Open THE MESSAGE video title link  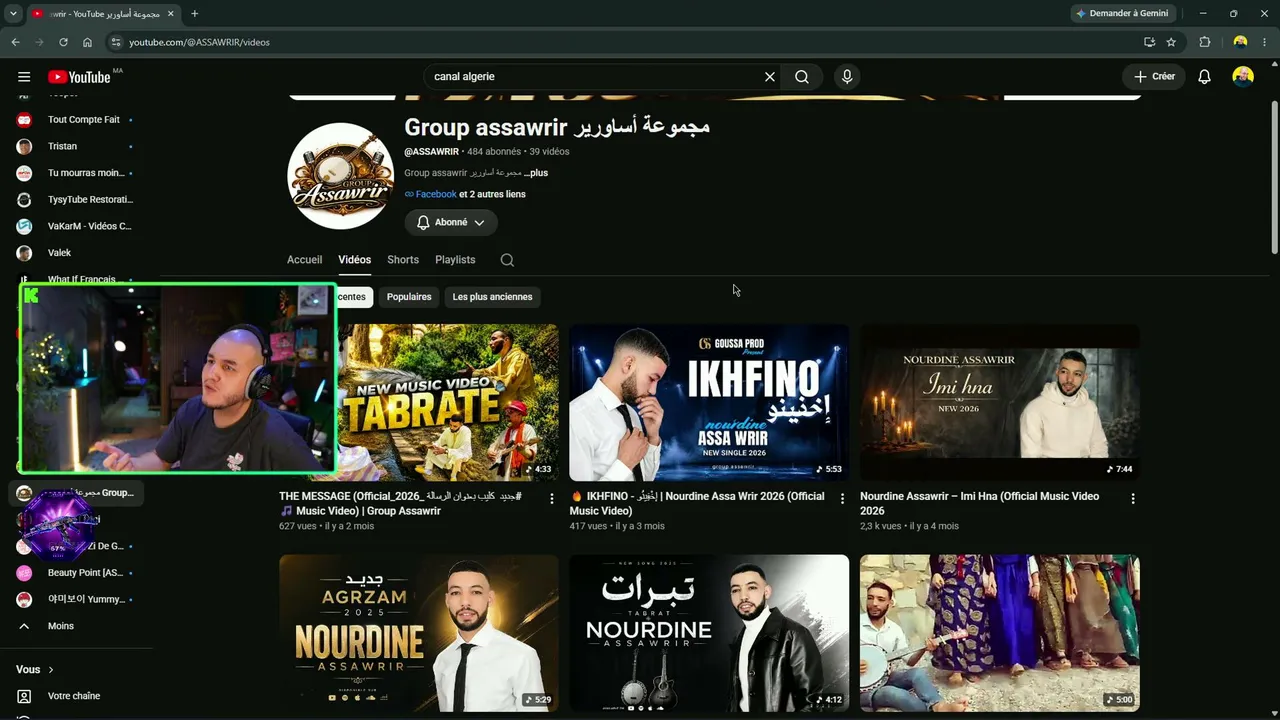click(400, 504)
